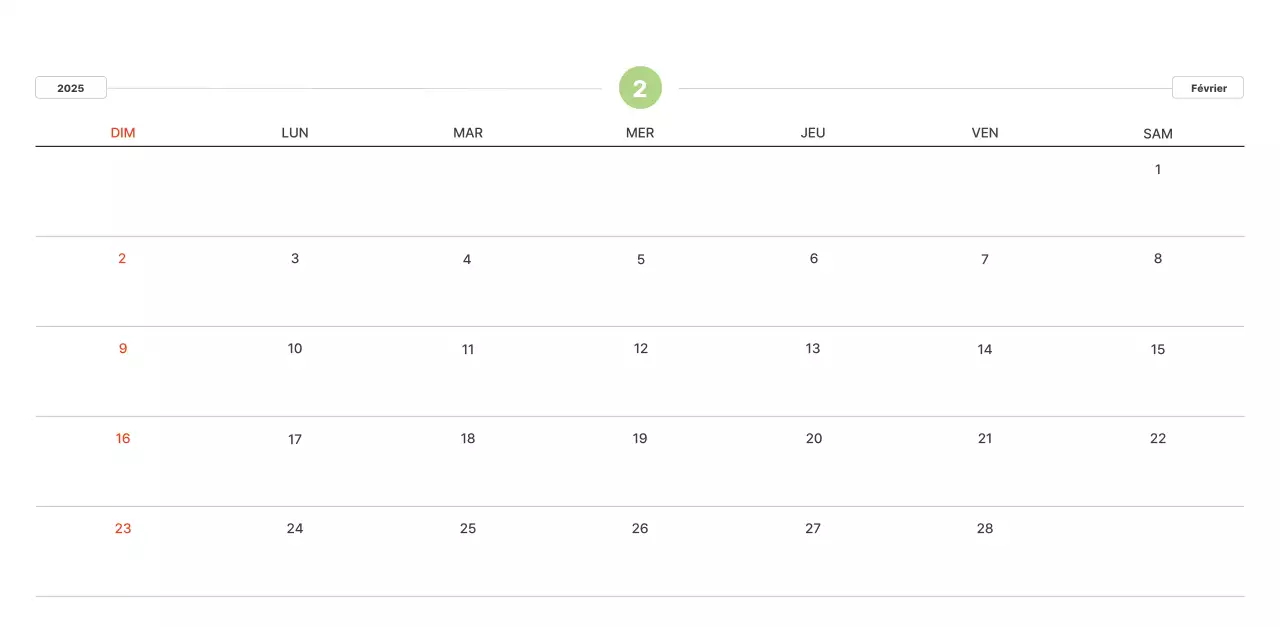
Task: Click Saturday the 22nd
Action: [x=1158, y=439]
